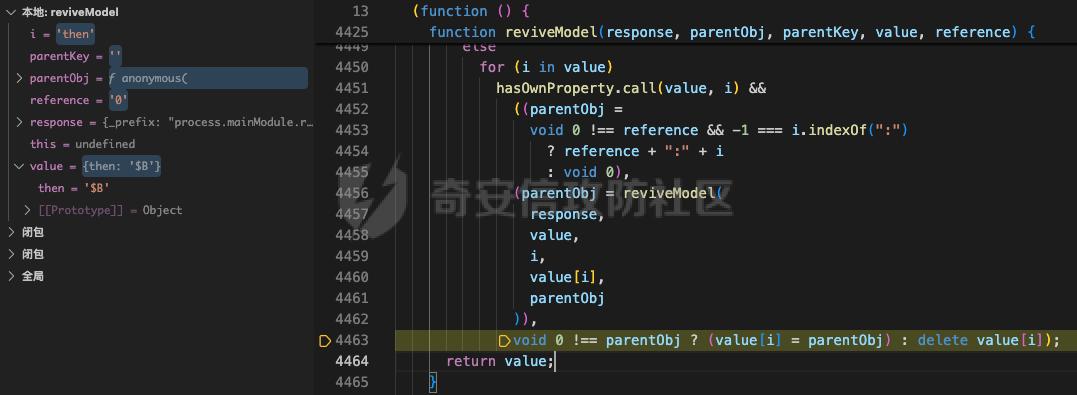Click 'hasOwnProperty.call(value, i) &&' line
This screenshot has height=395, width=1077.
pos(631,88)
